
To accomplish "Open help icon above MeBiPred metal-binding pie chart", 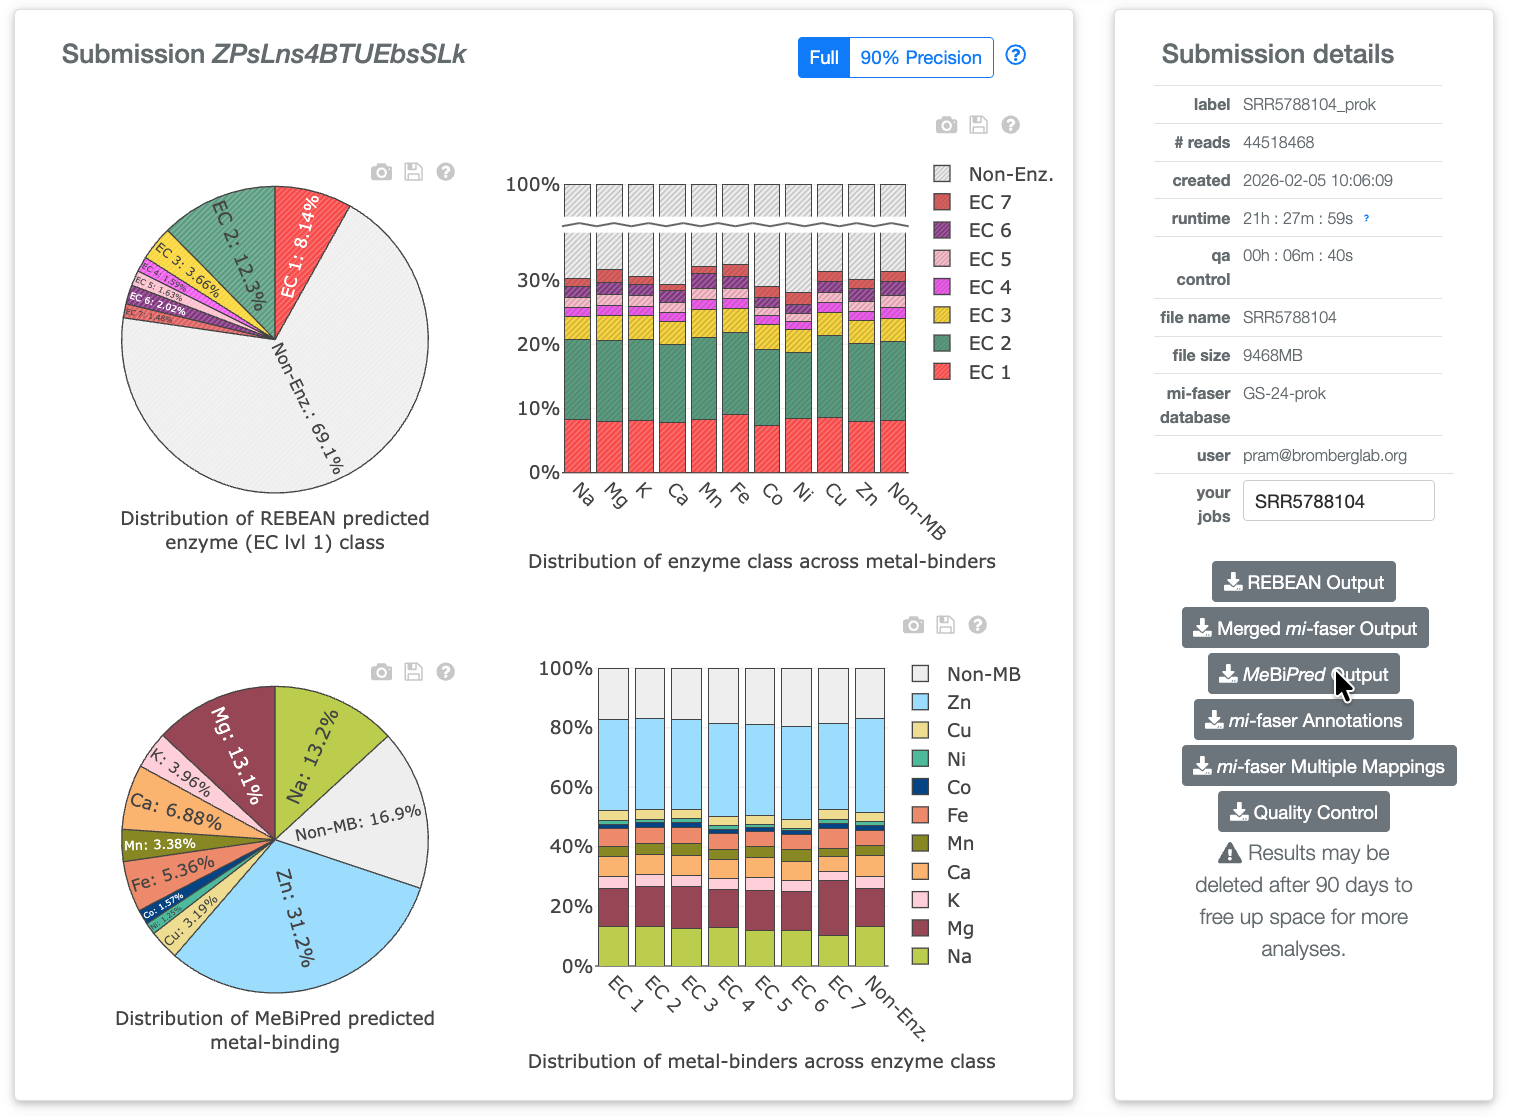I will 446,672.
